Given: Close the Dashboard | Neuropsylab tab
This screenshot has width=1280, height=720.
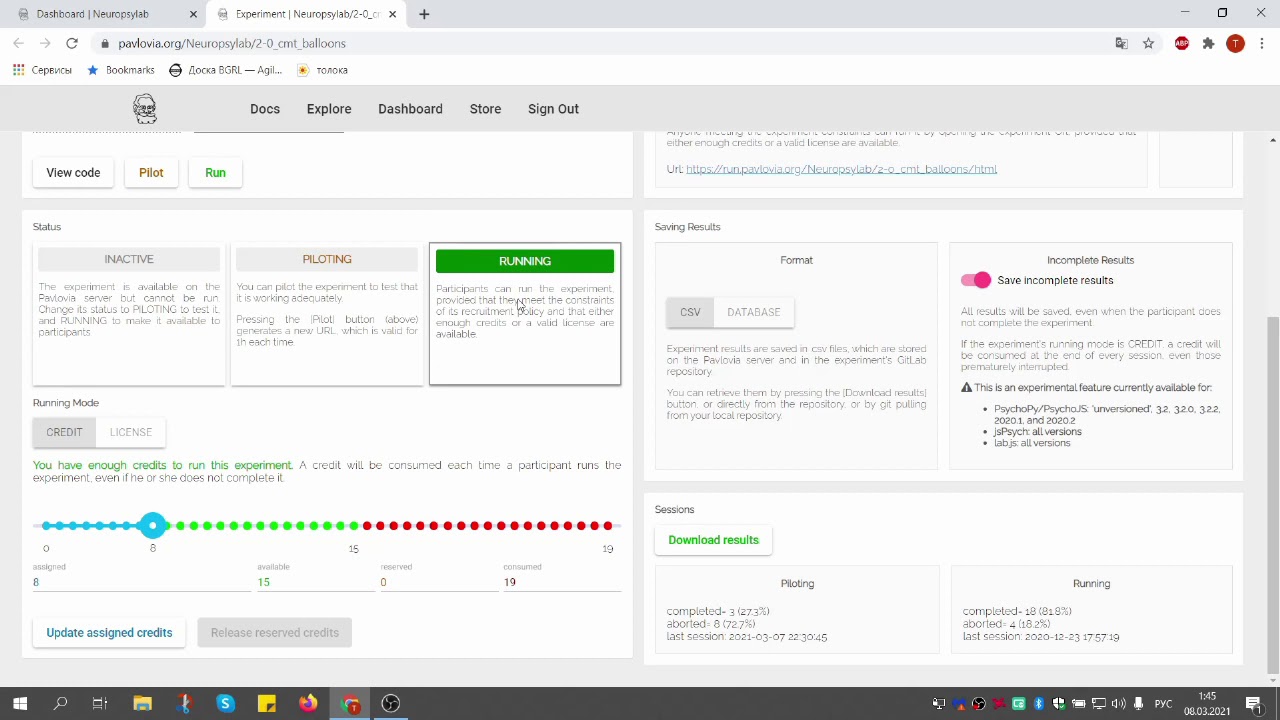Looking at the screenshot, I should (x=194, y=14).
